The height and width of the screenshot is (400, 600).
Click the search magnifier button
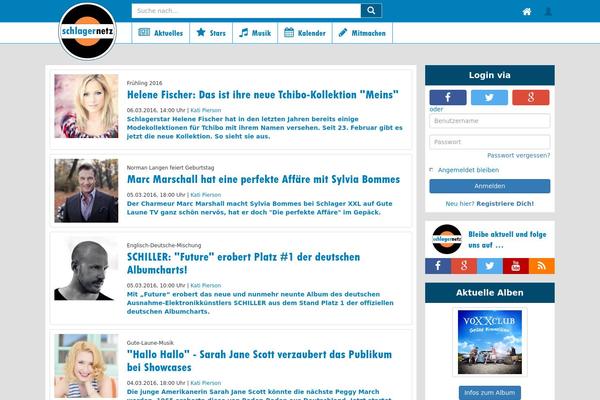(x=371, y=11)
